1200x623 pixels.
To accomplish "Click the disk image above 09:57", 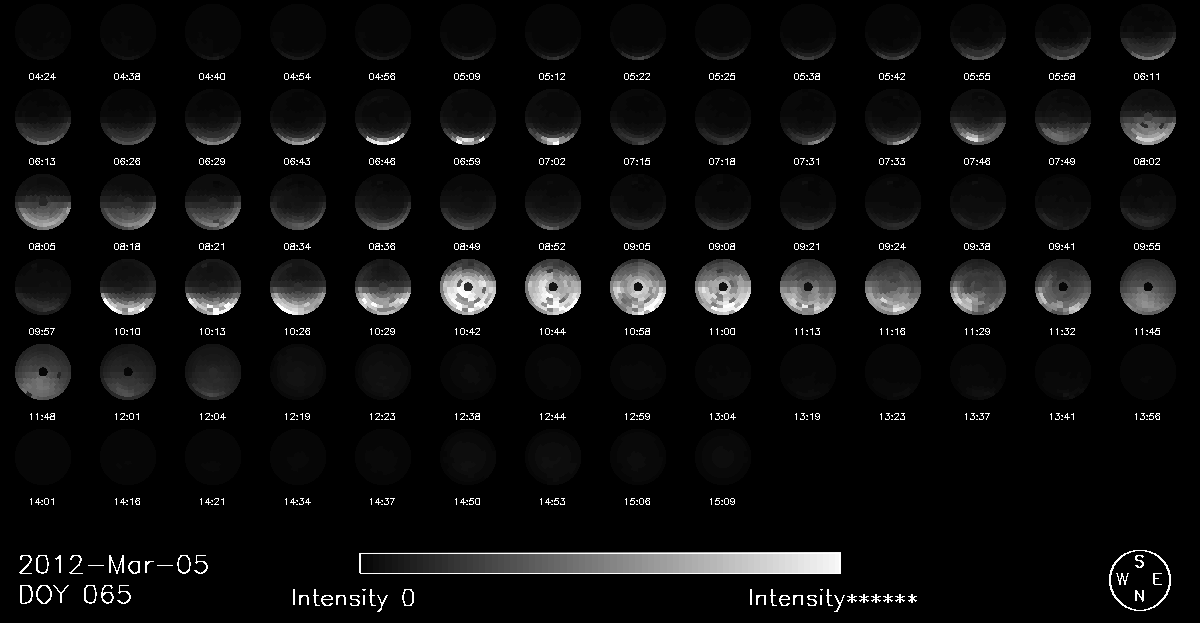I will (x=43, y=288).
